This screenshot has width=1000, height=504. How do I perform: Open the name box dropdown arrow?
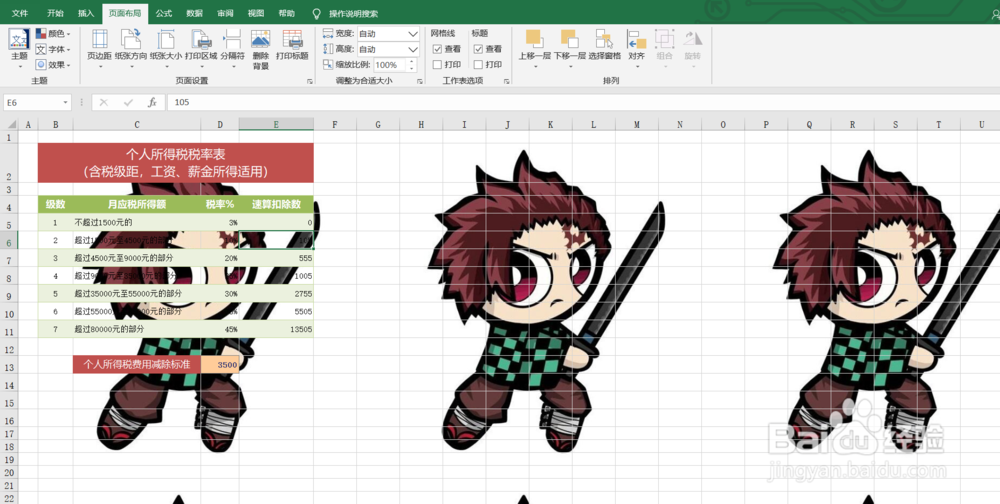point(66,102)
